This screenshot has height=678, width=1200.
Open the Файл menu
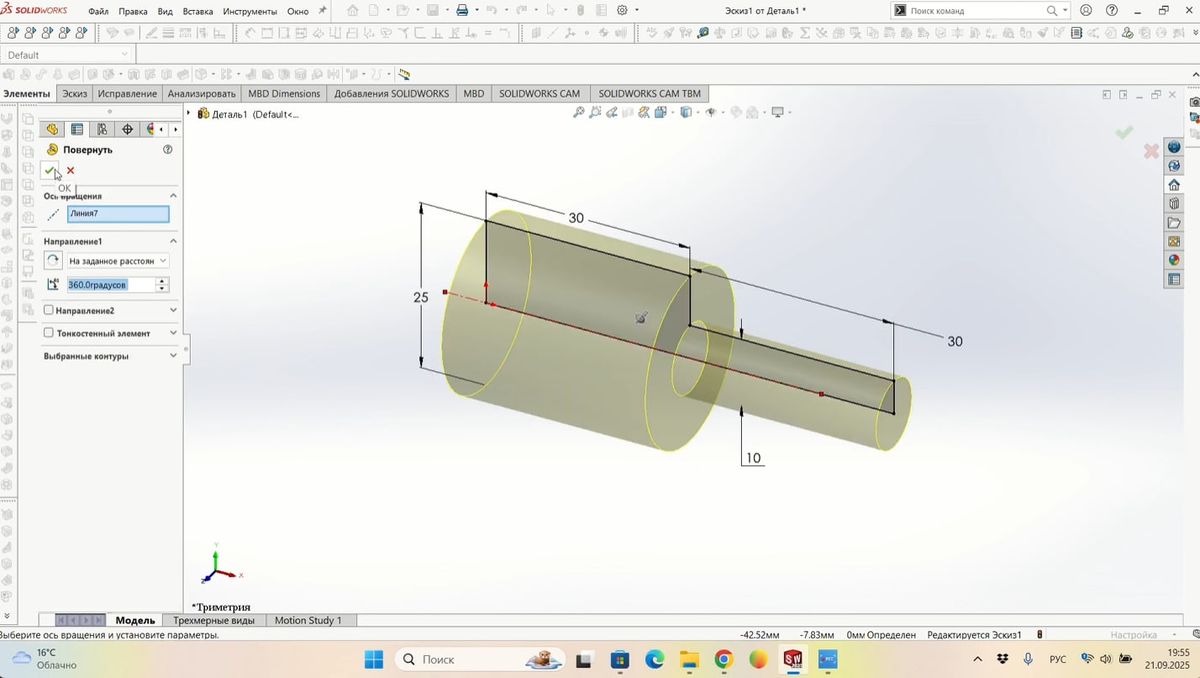click(98, 11)
